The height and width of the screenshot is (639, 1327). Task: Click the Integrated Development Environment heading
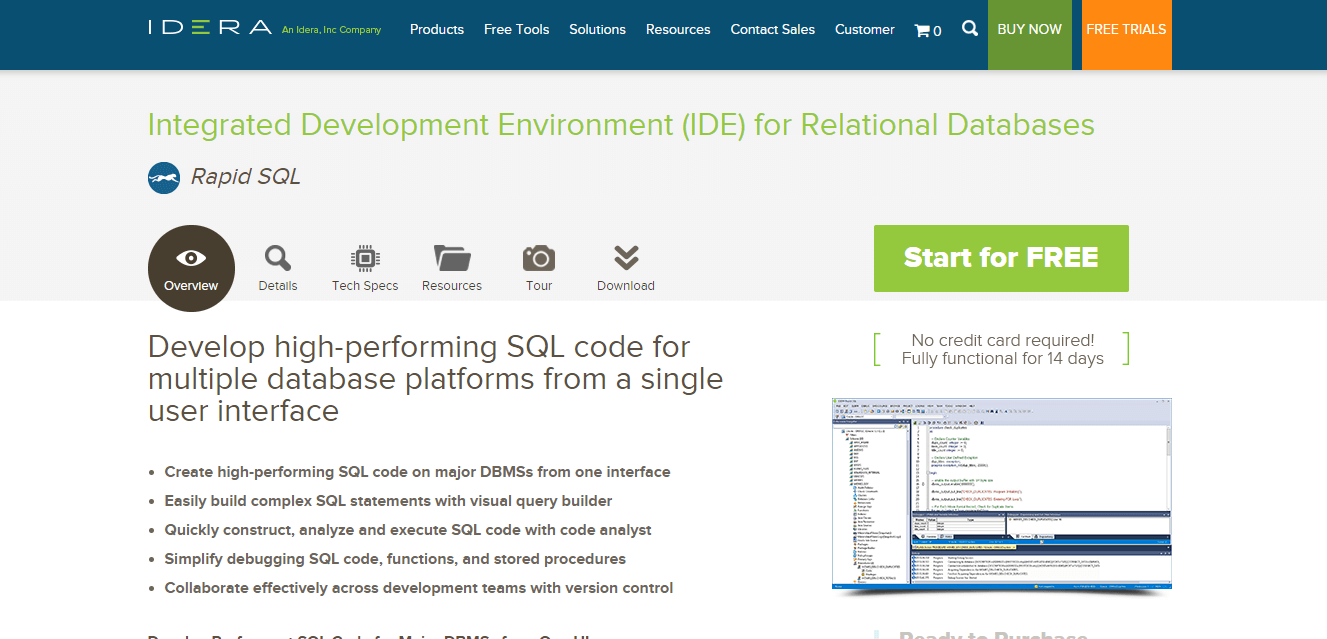pos(621,125)
